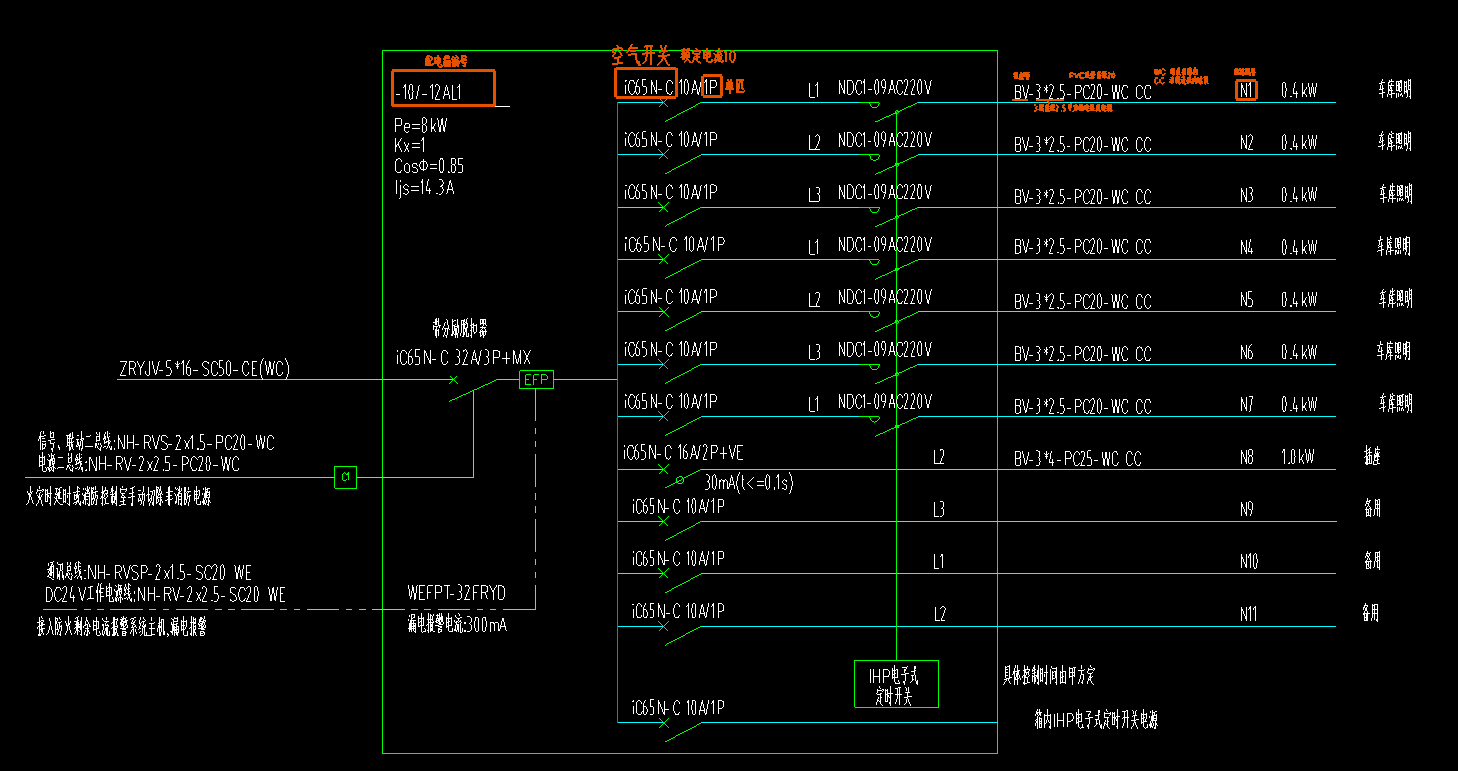Select the C1 box on the bus line
Image resolution: width=1458 pixels, height=771 pixels.
(x=345, y=477)
